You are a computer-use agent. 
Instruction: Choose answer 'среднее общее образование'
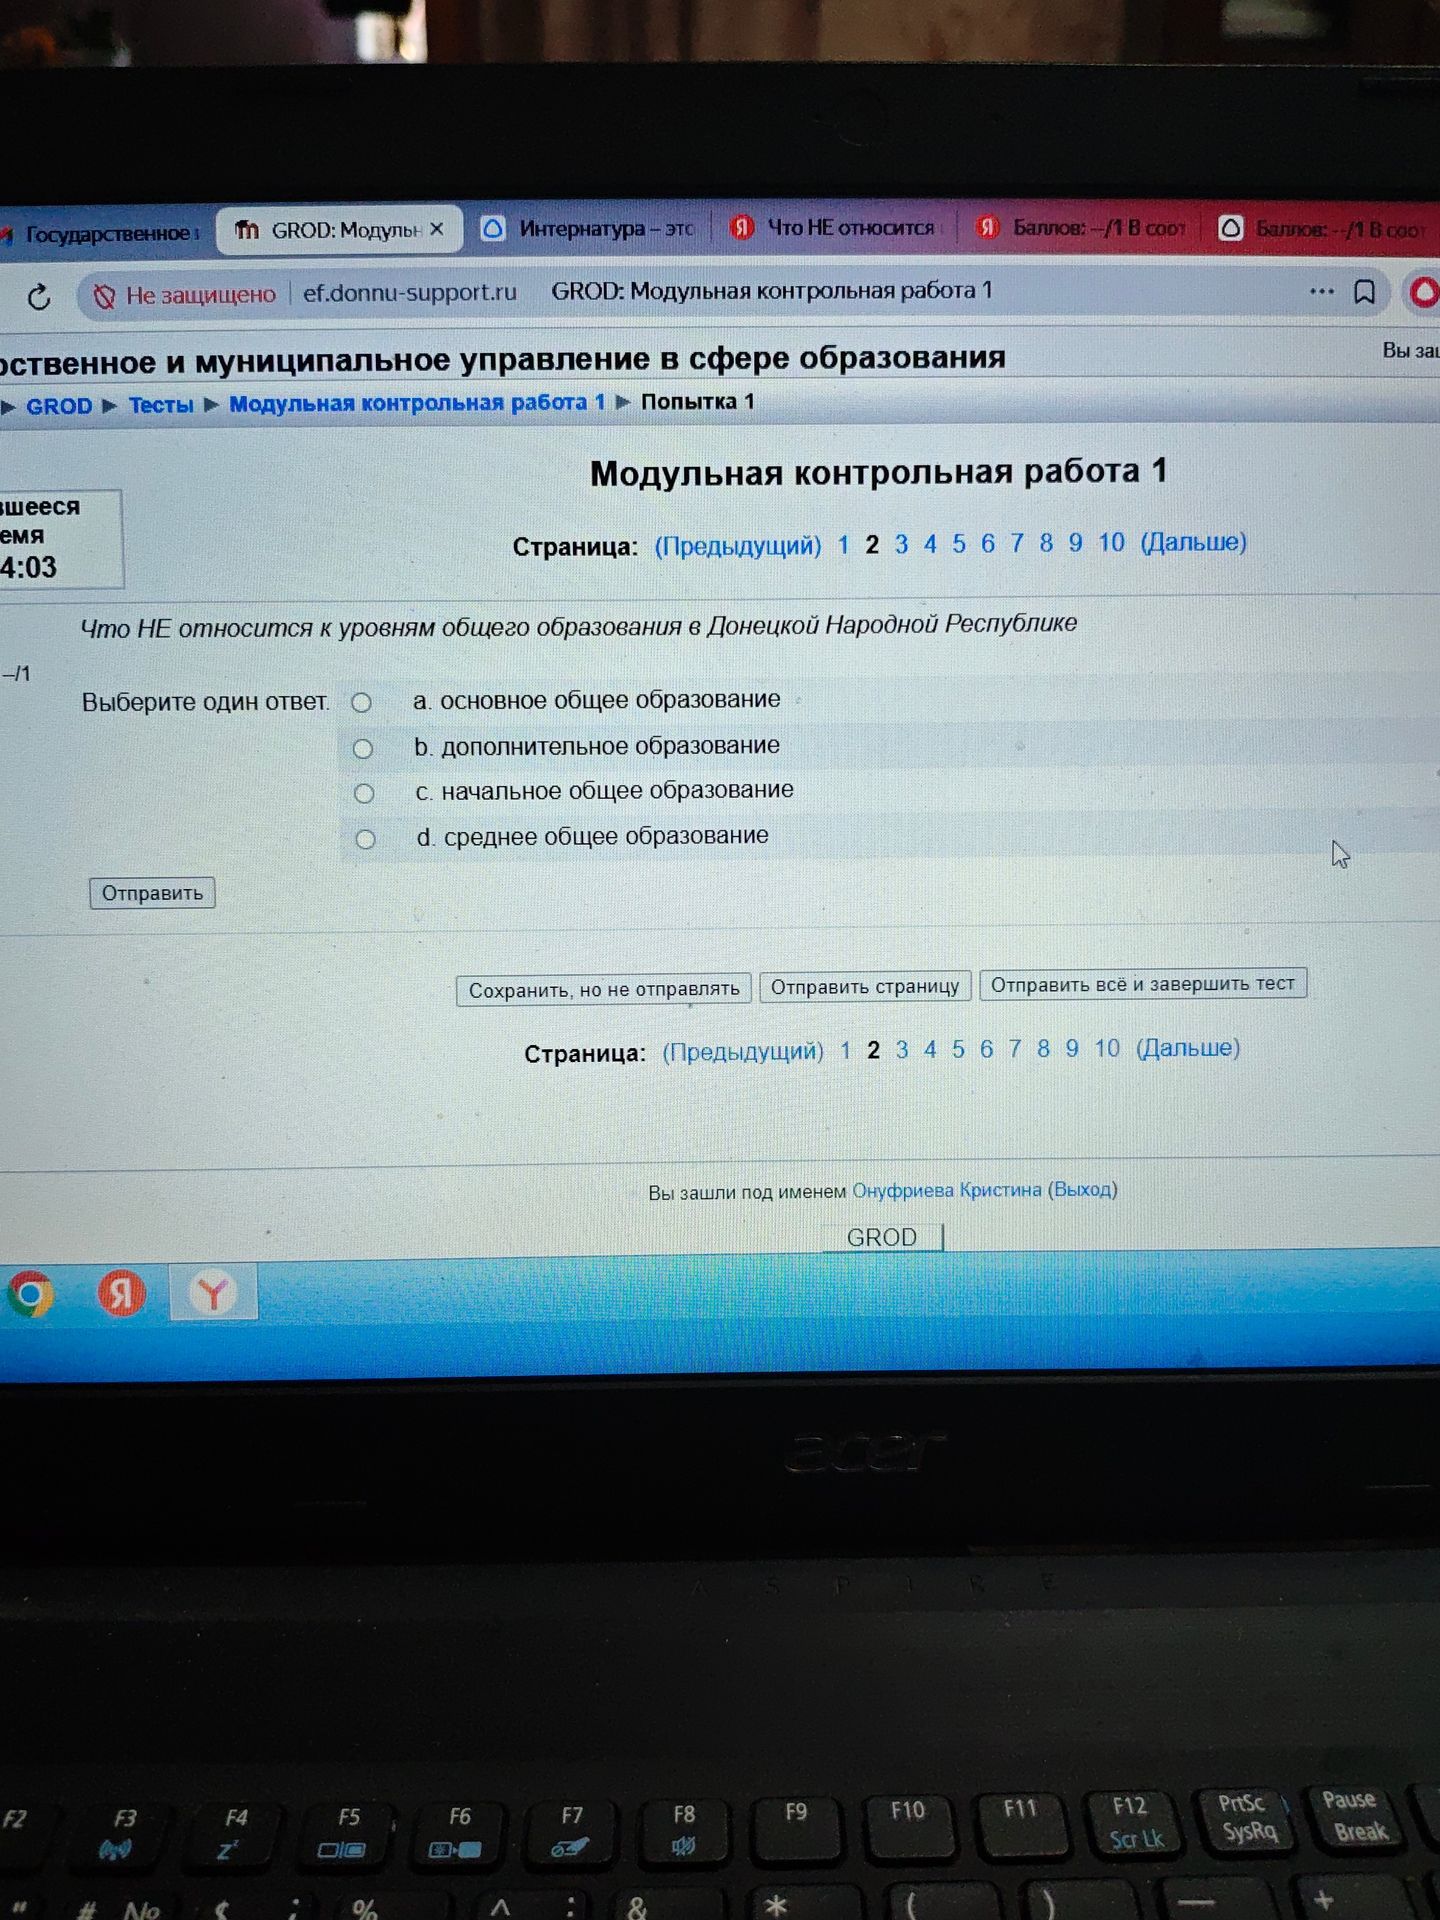pos(365,839)
